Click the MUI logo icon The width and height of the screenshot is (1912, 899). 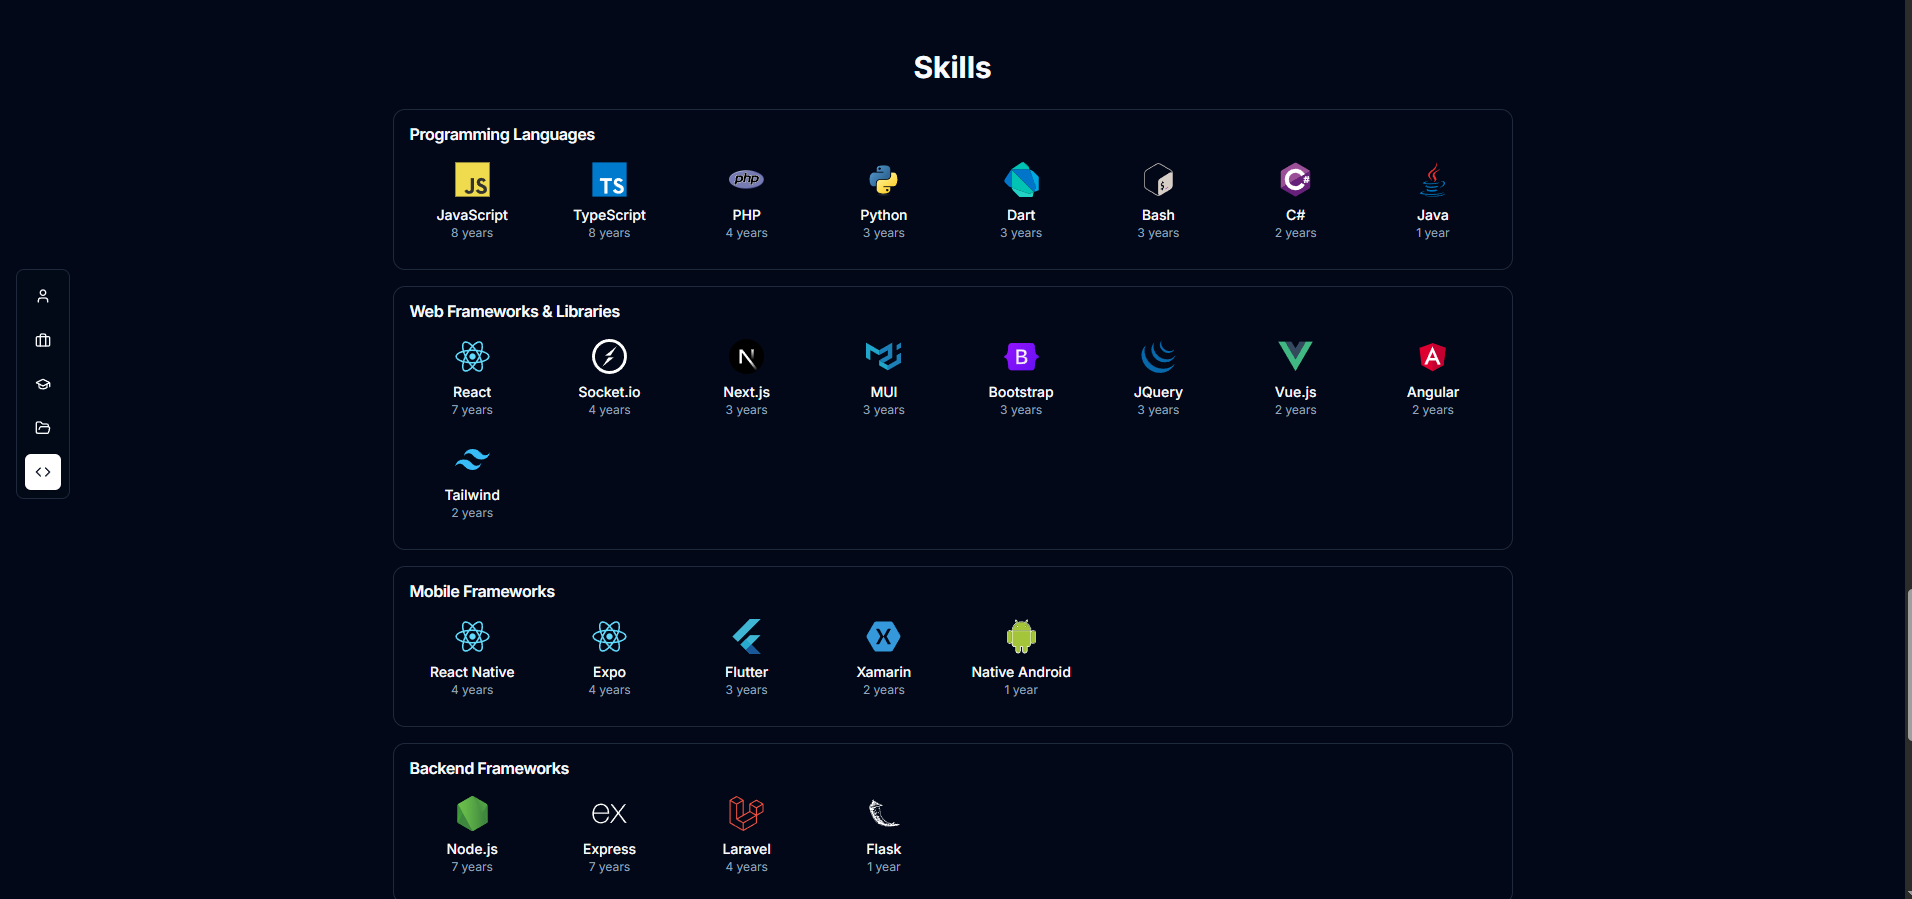tap(884, 356)
